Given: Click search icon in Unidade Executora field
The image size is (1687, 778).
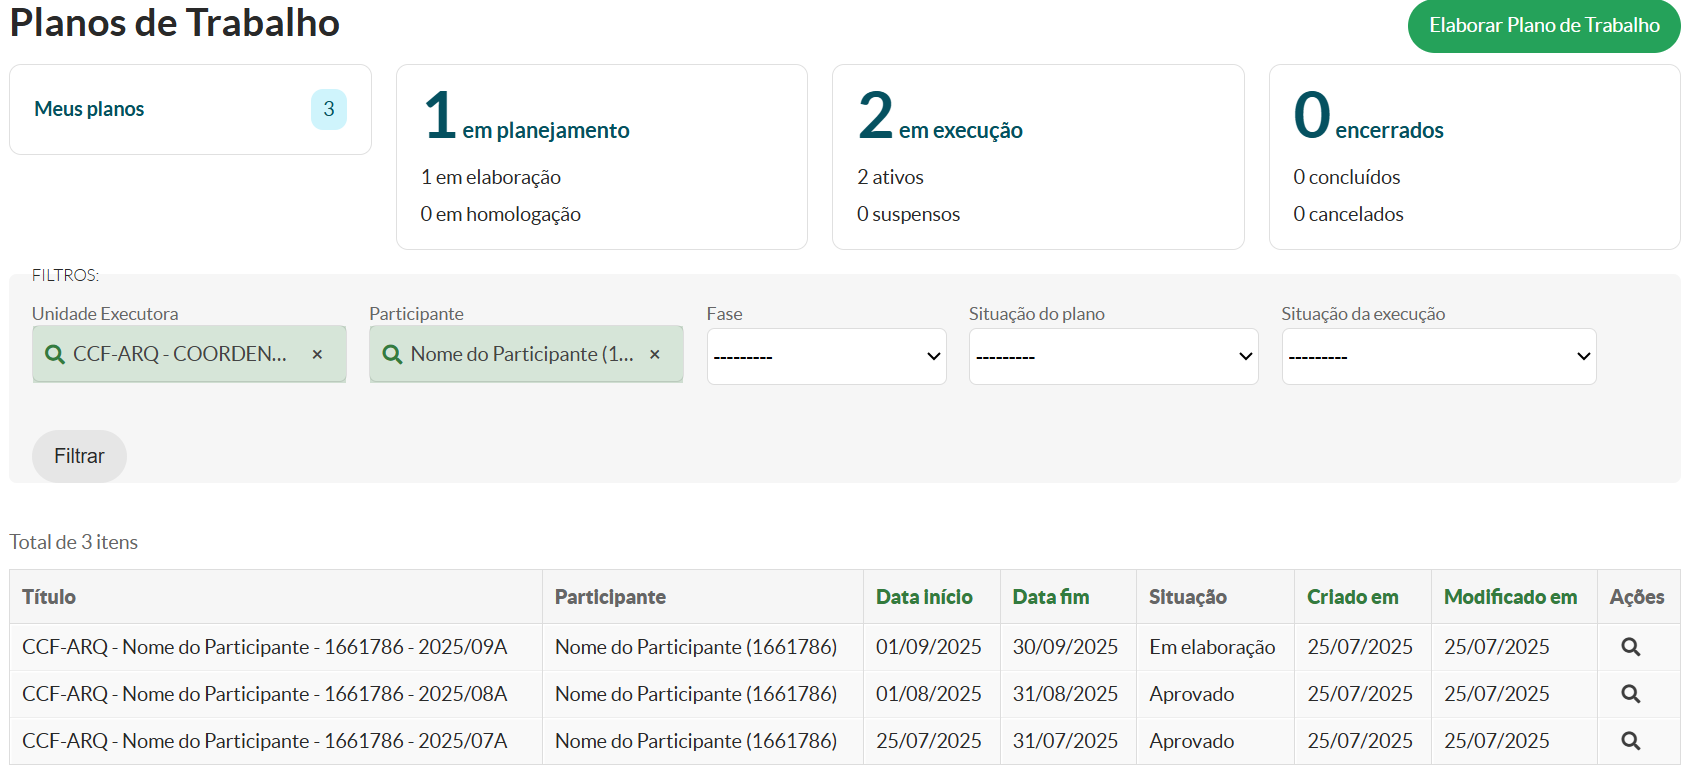Looking at the screenshot, I should coord(55,354).
